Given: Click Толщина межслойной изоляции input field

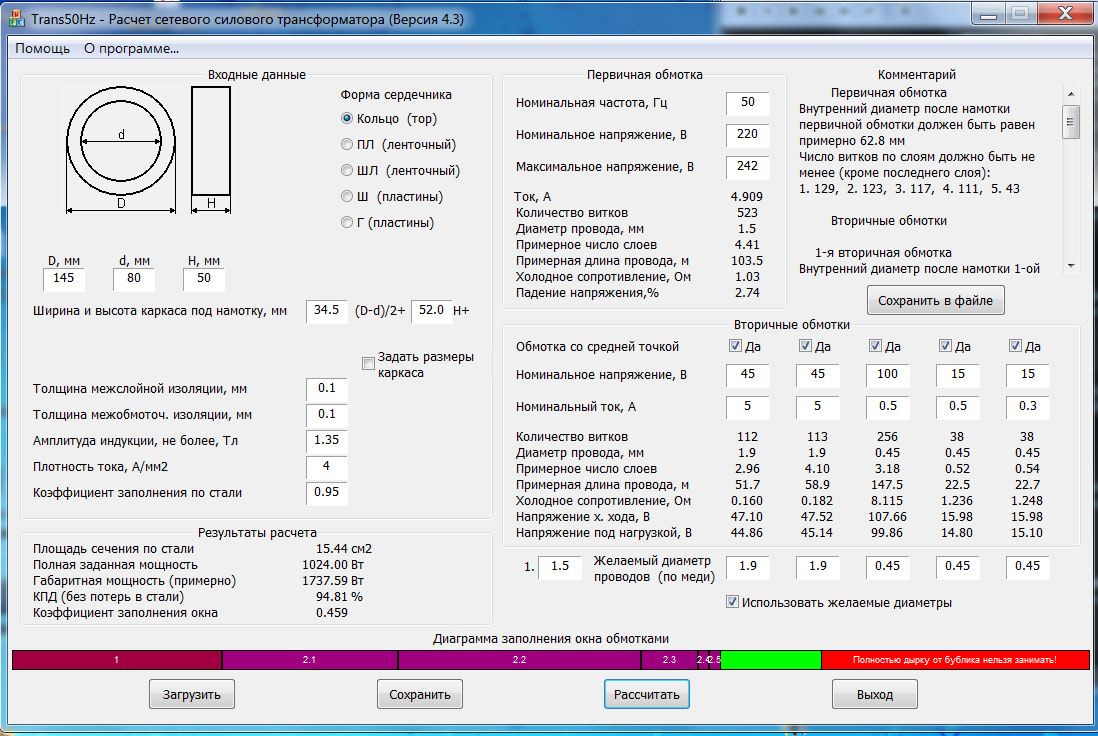Looking at the screenshot, I should coord(326,389).
